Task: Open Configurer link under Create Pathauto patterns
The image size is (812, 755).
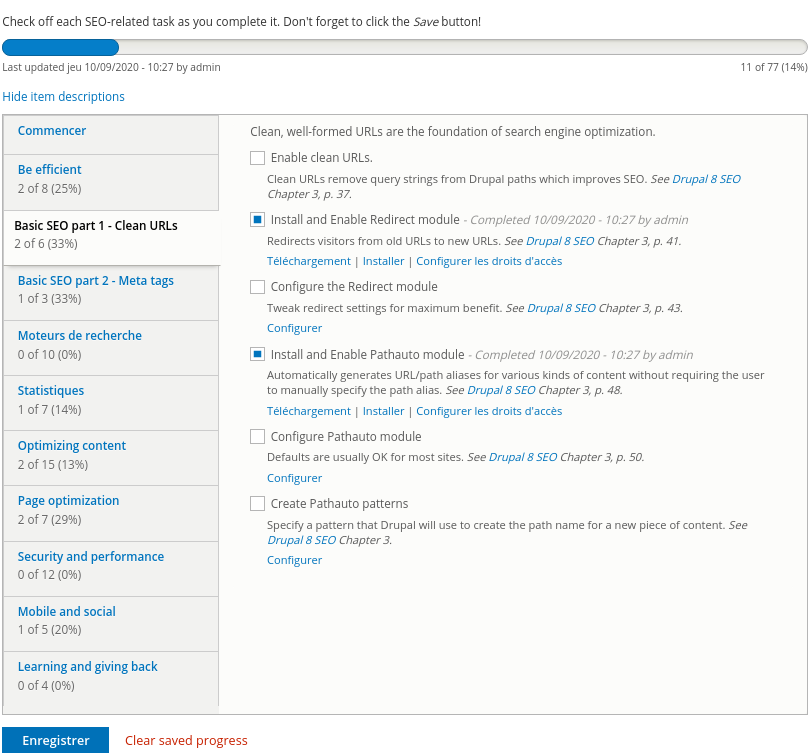Action: 294,560
